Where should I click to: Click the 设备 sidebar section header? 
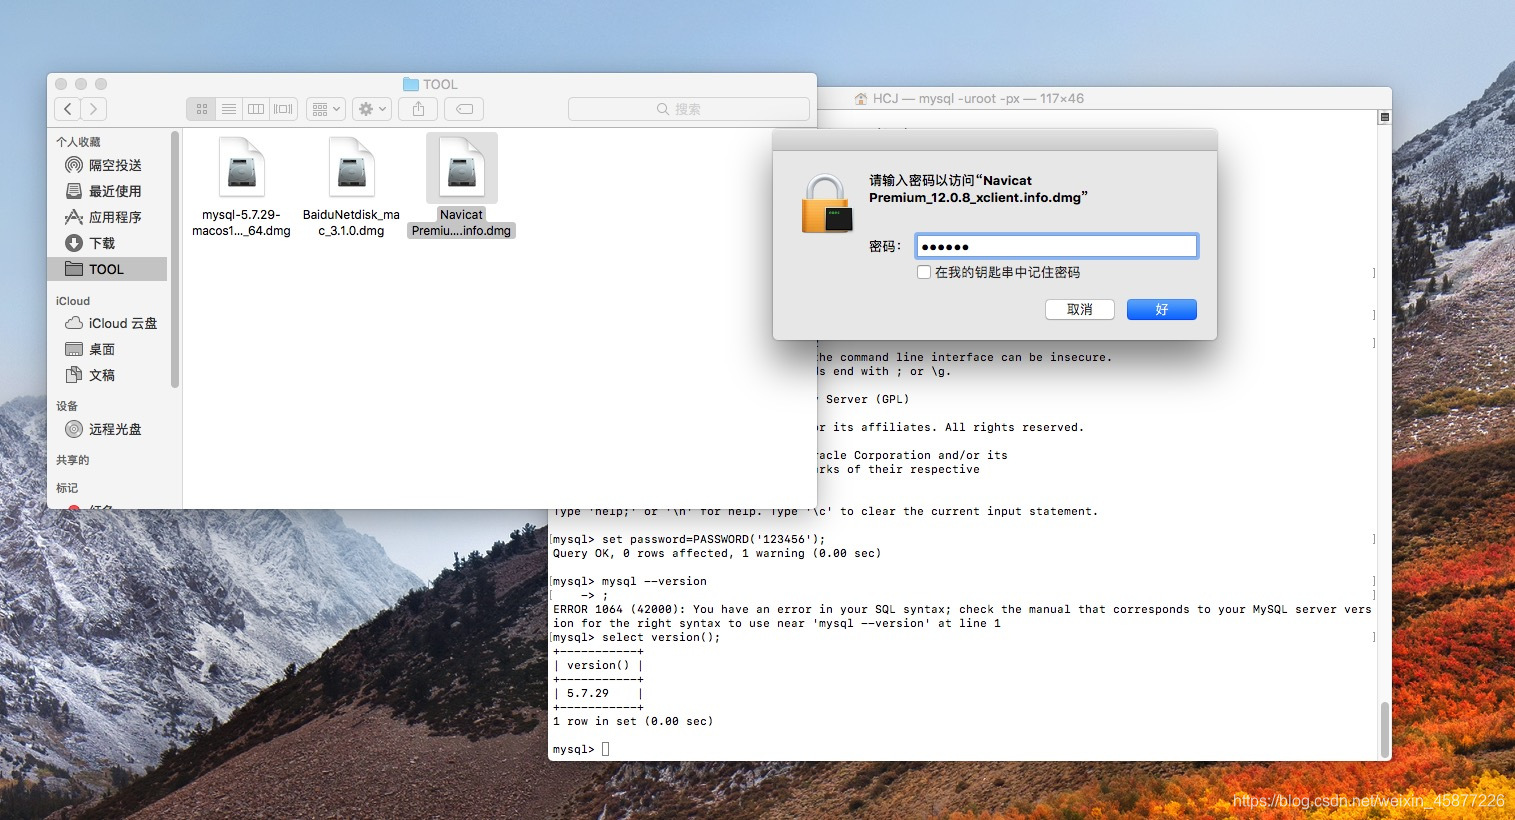tap(67, 406)
